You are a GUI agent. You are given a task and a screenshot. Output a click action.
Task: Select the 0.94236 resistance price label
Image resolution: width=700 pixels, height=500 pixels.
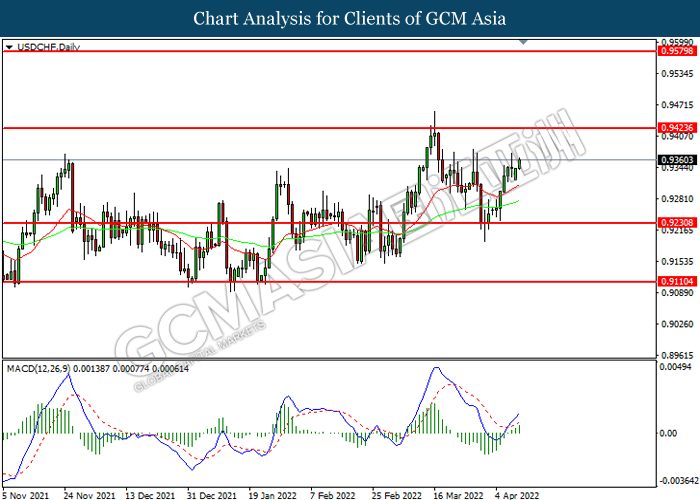[677, 128]
